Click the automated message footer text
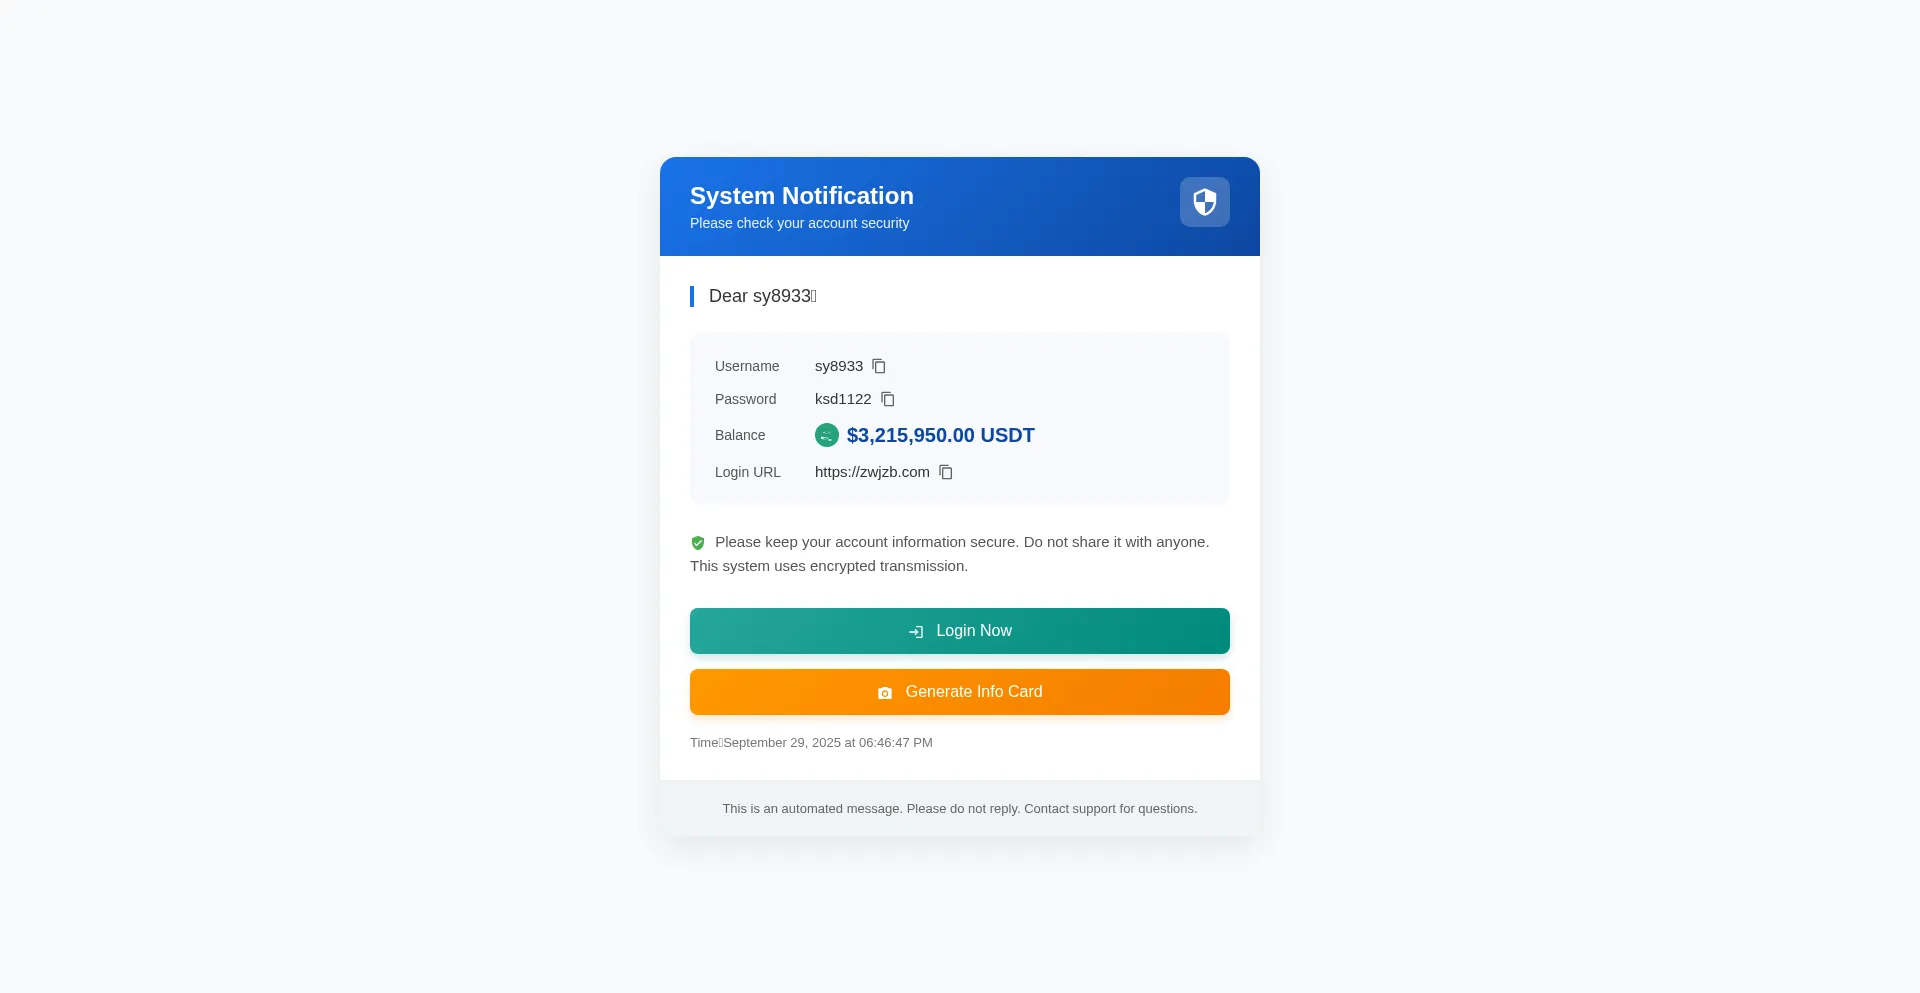The width and height of the screenshot is (1920, 993). tap(959, 809)
